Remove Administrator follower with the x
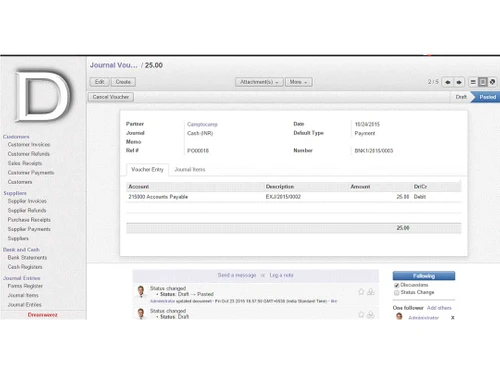The width and height of the screenshot is (500, 375). click(452, 318)
